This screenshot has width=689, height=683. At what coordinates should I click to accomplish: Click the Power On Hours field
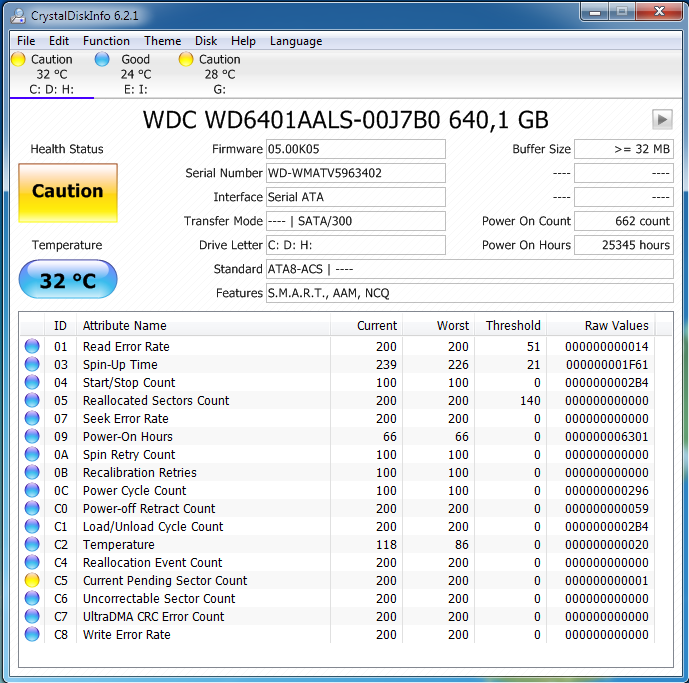624,245
